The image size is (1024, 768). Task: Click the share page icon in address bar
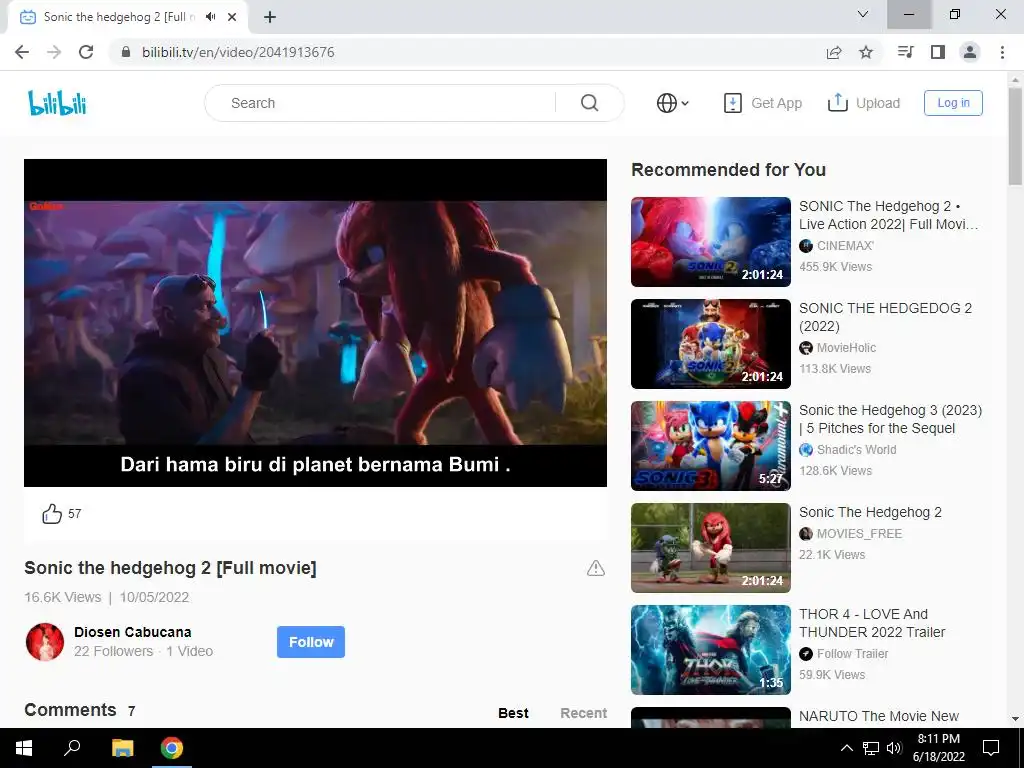click(x=834, y=52)
